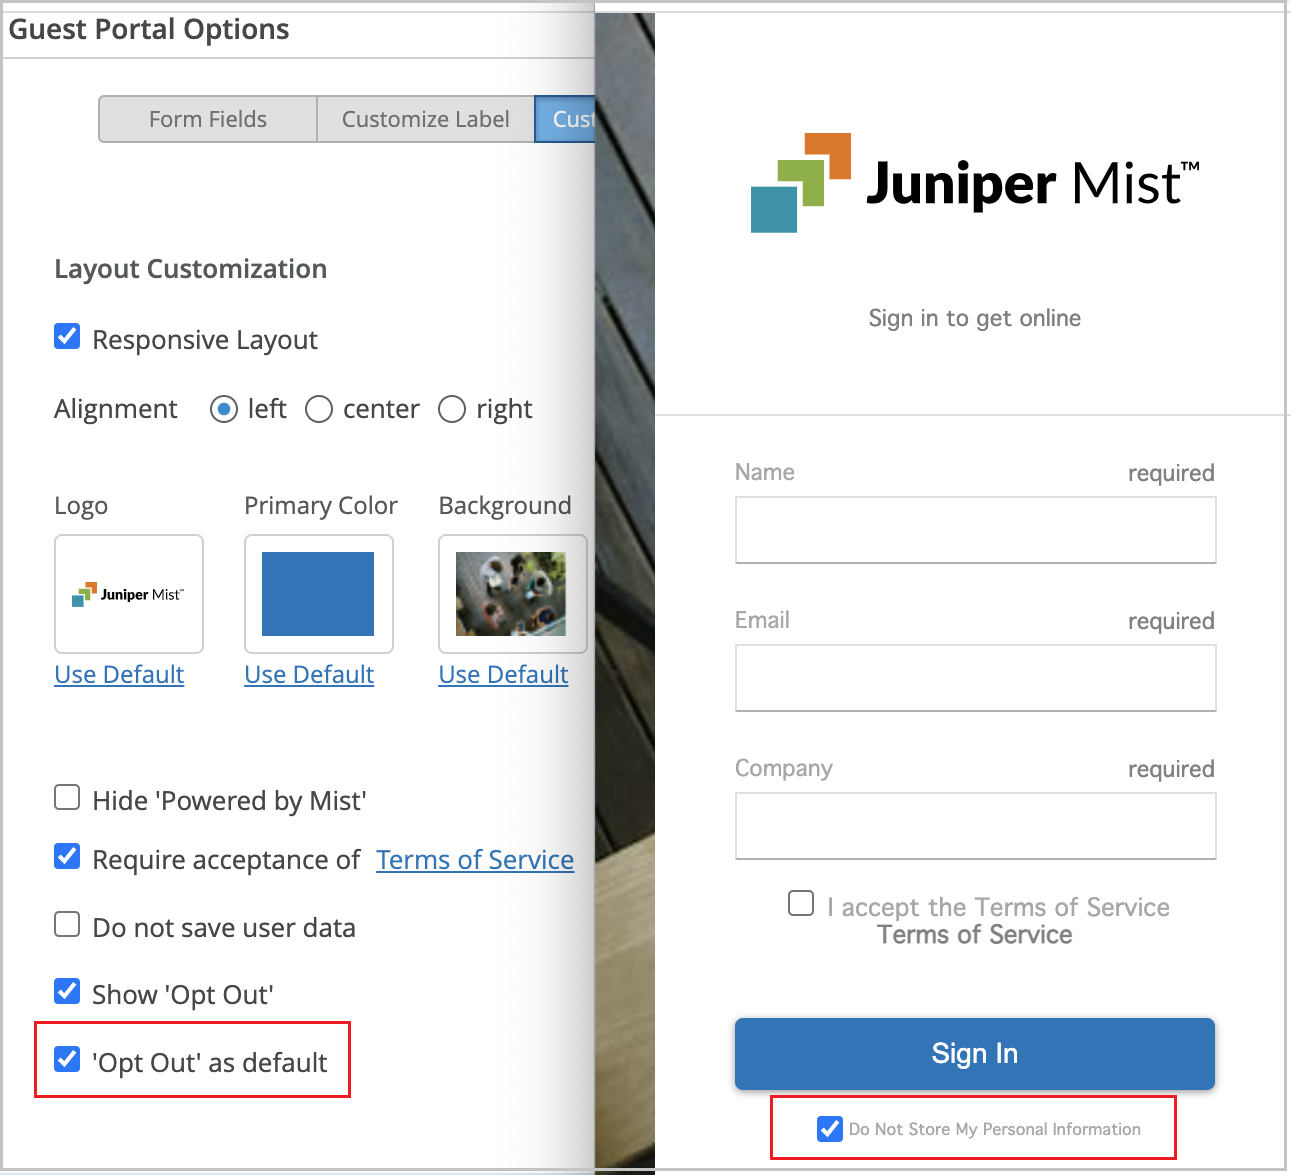Screen dimensions: 1291x1175
Task: Open the Terms of Service link
Action: [x=475, y=860]
